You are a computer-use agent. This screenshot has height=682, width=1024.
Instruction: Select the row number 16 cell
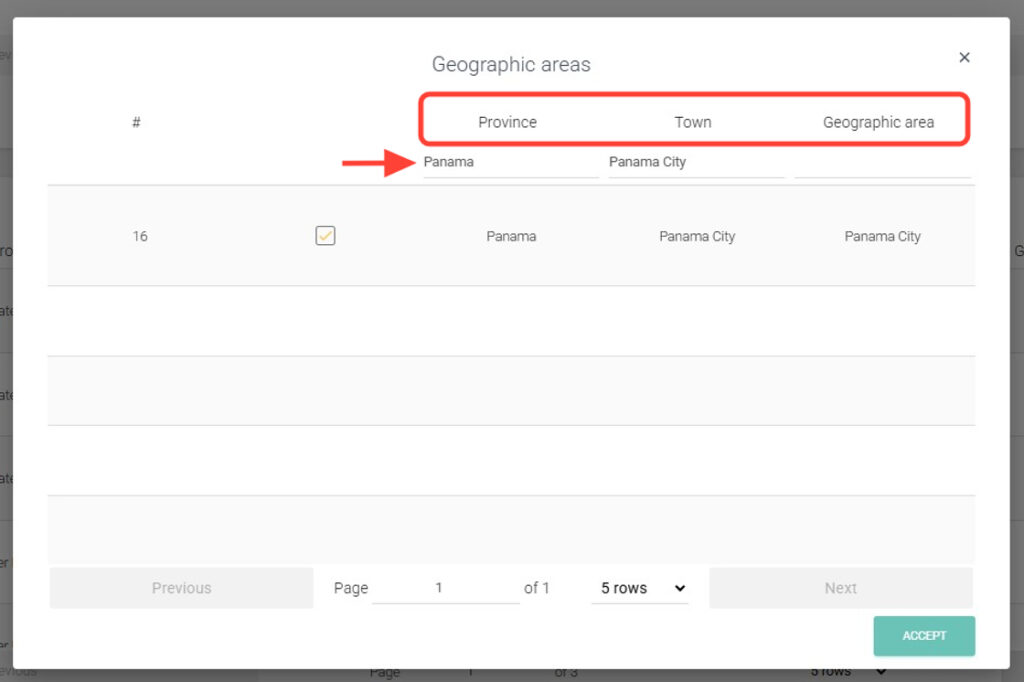coord(140,237)
